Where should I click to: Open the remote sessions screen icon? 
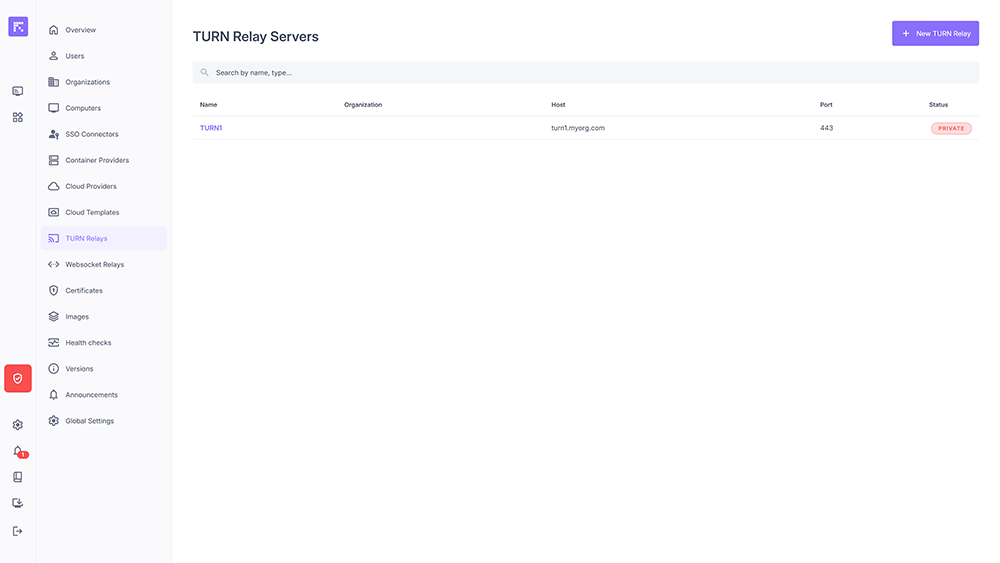coord(18,91)
